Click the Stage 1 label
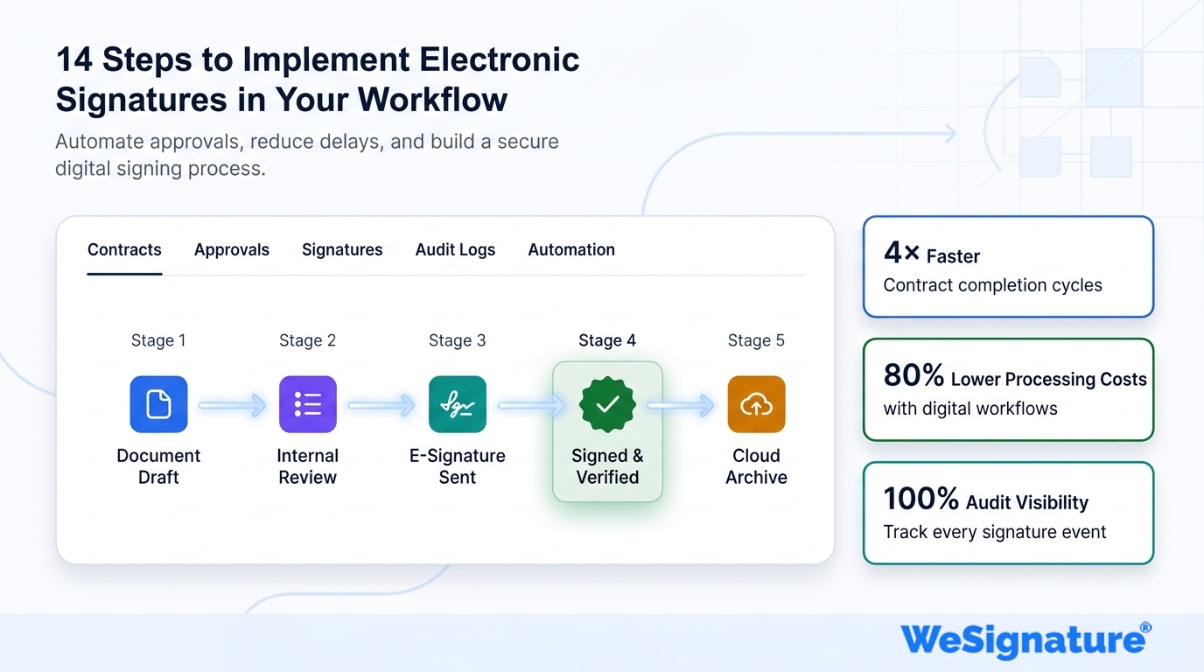 158,341
